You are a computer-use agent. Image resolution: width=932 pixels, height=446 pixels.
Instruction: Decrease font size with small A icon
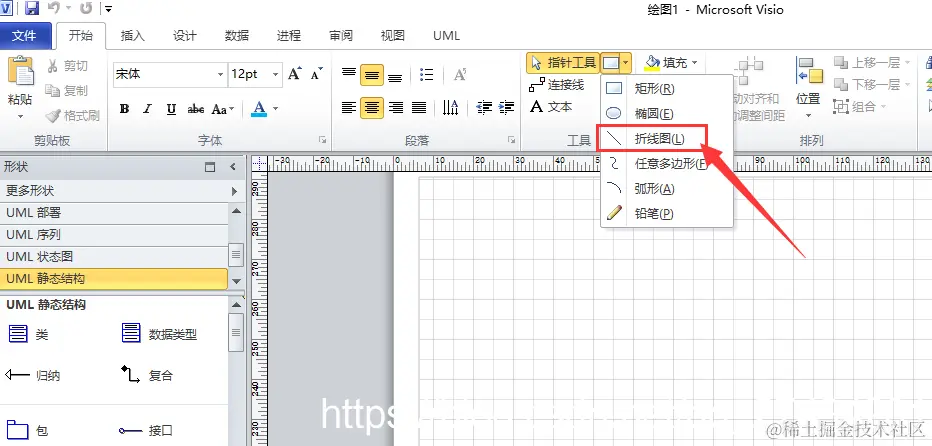coord(317,74)
